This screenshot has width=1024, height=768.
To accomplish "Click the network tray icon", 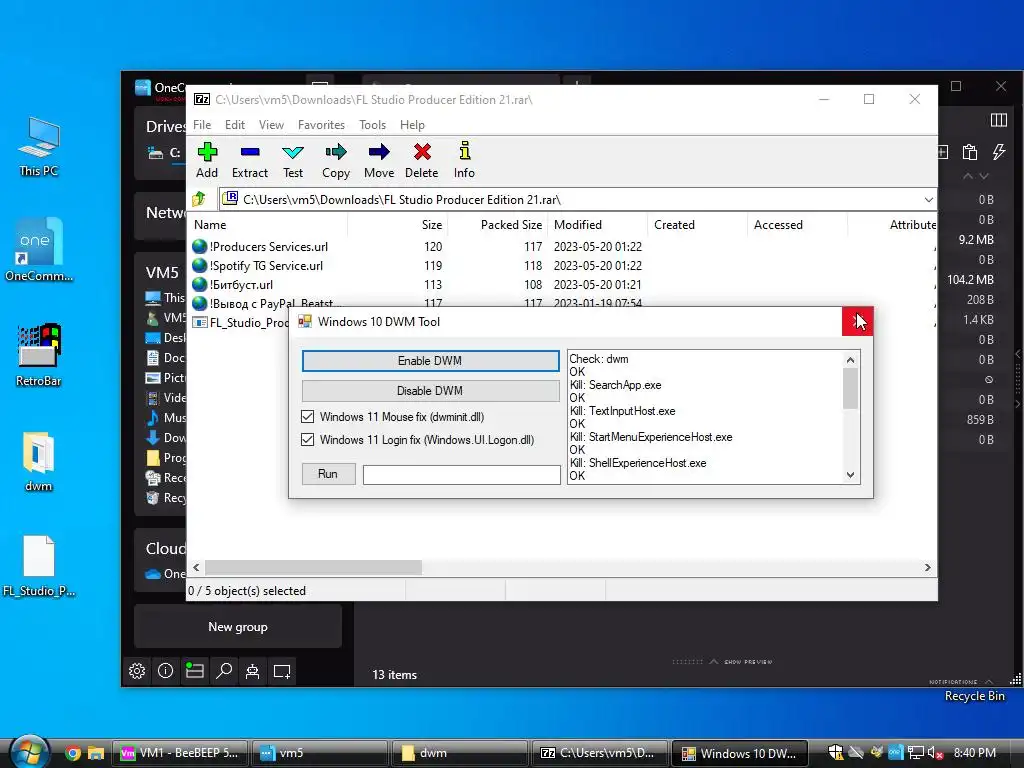I will [916, 753].
